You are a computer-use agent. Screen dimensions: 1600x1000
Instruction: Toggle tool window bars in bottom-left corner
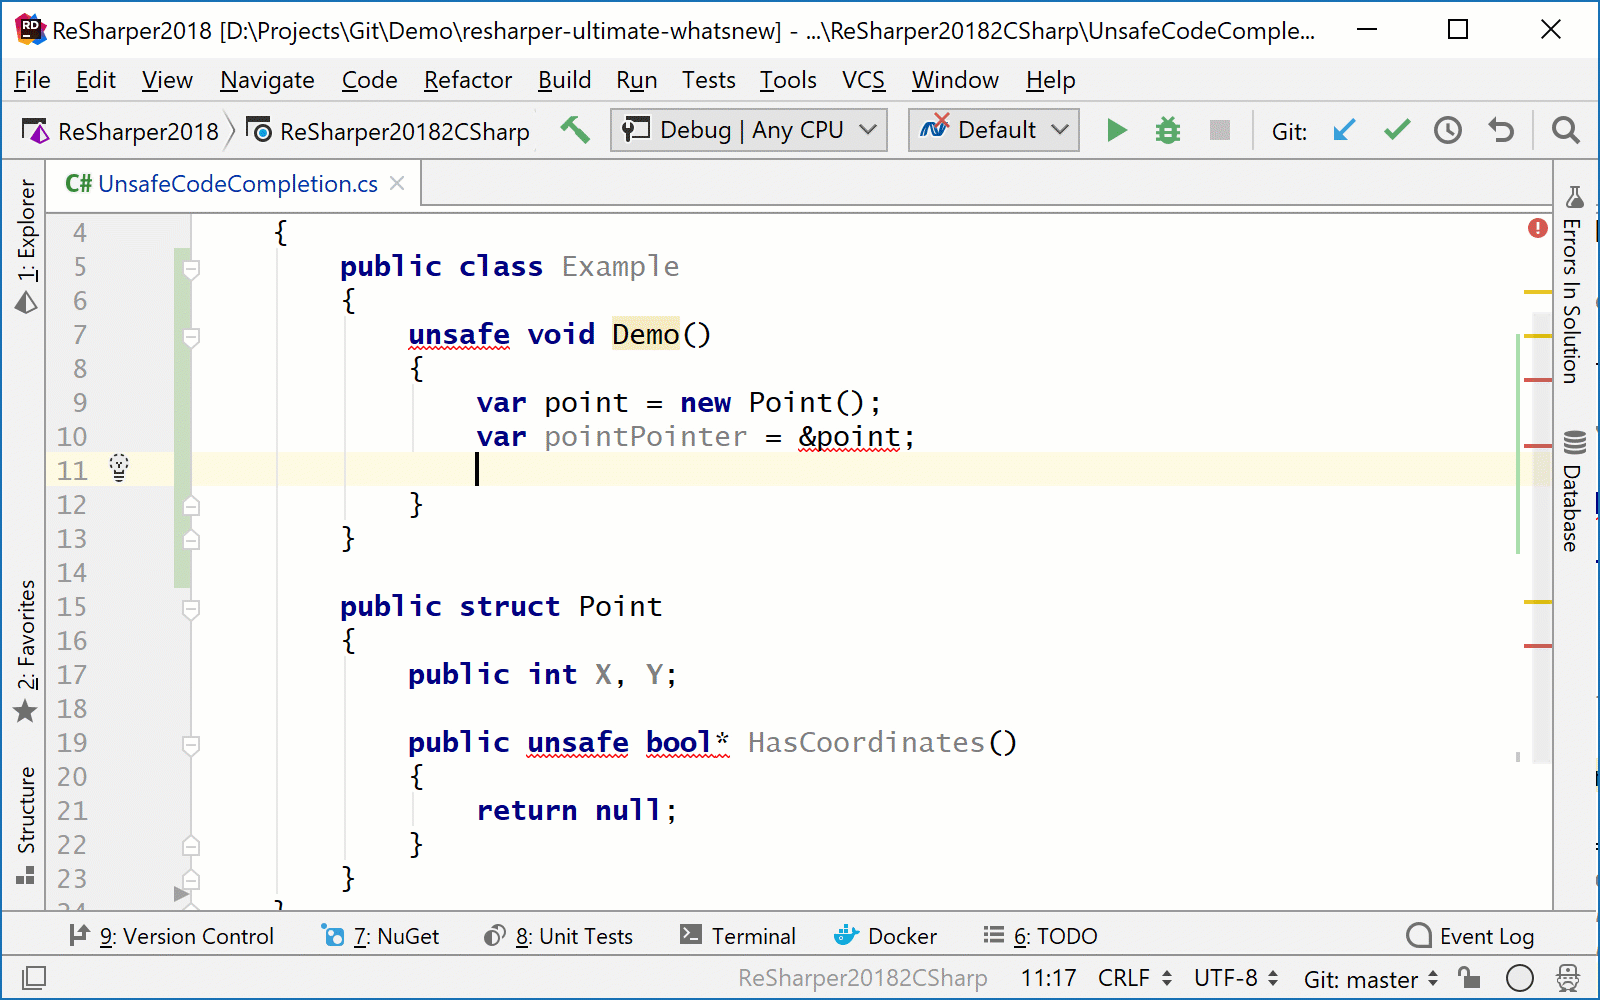point(33,977)
